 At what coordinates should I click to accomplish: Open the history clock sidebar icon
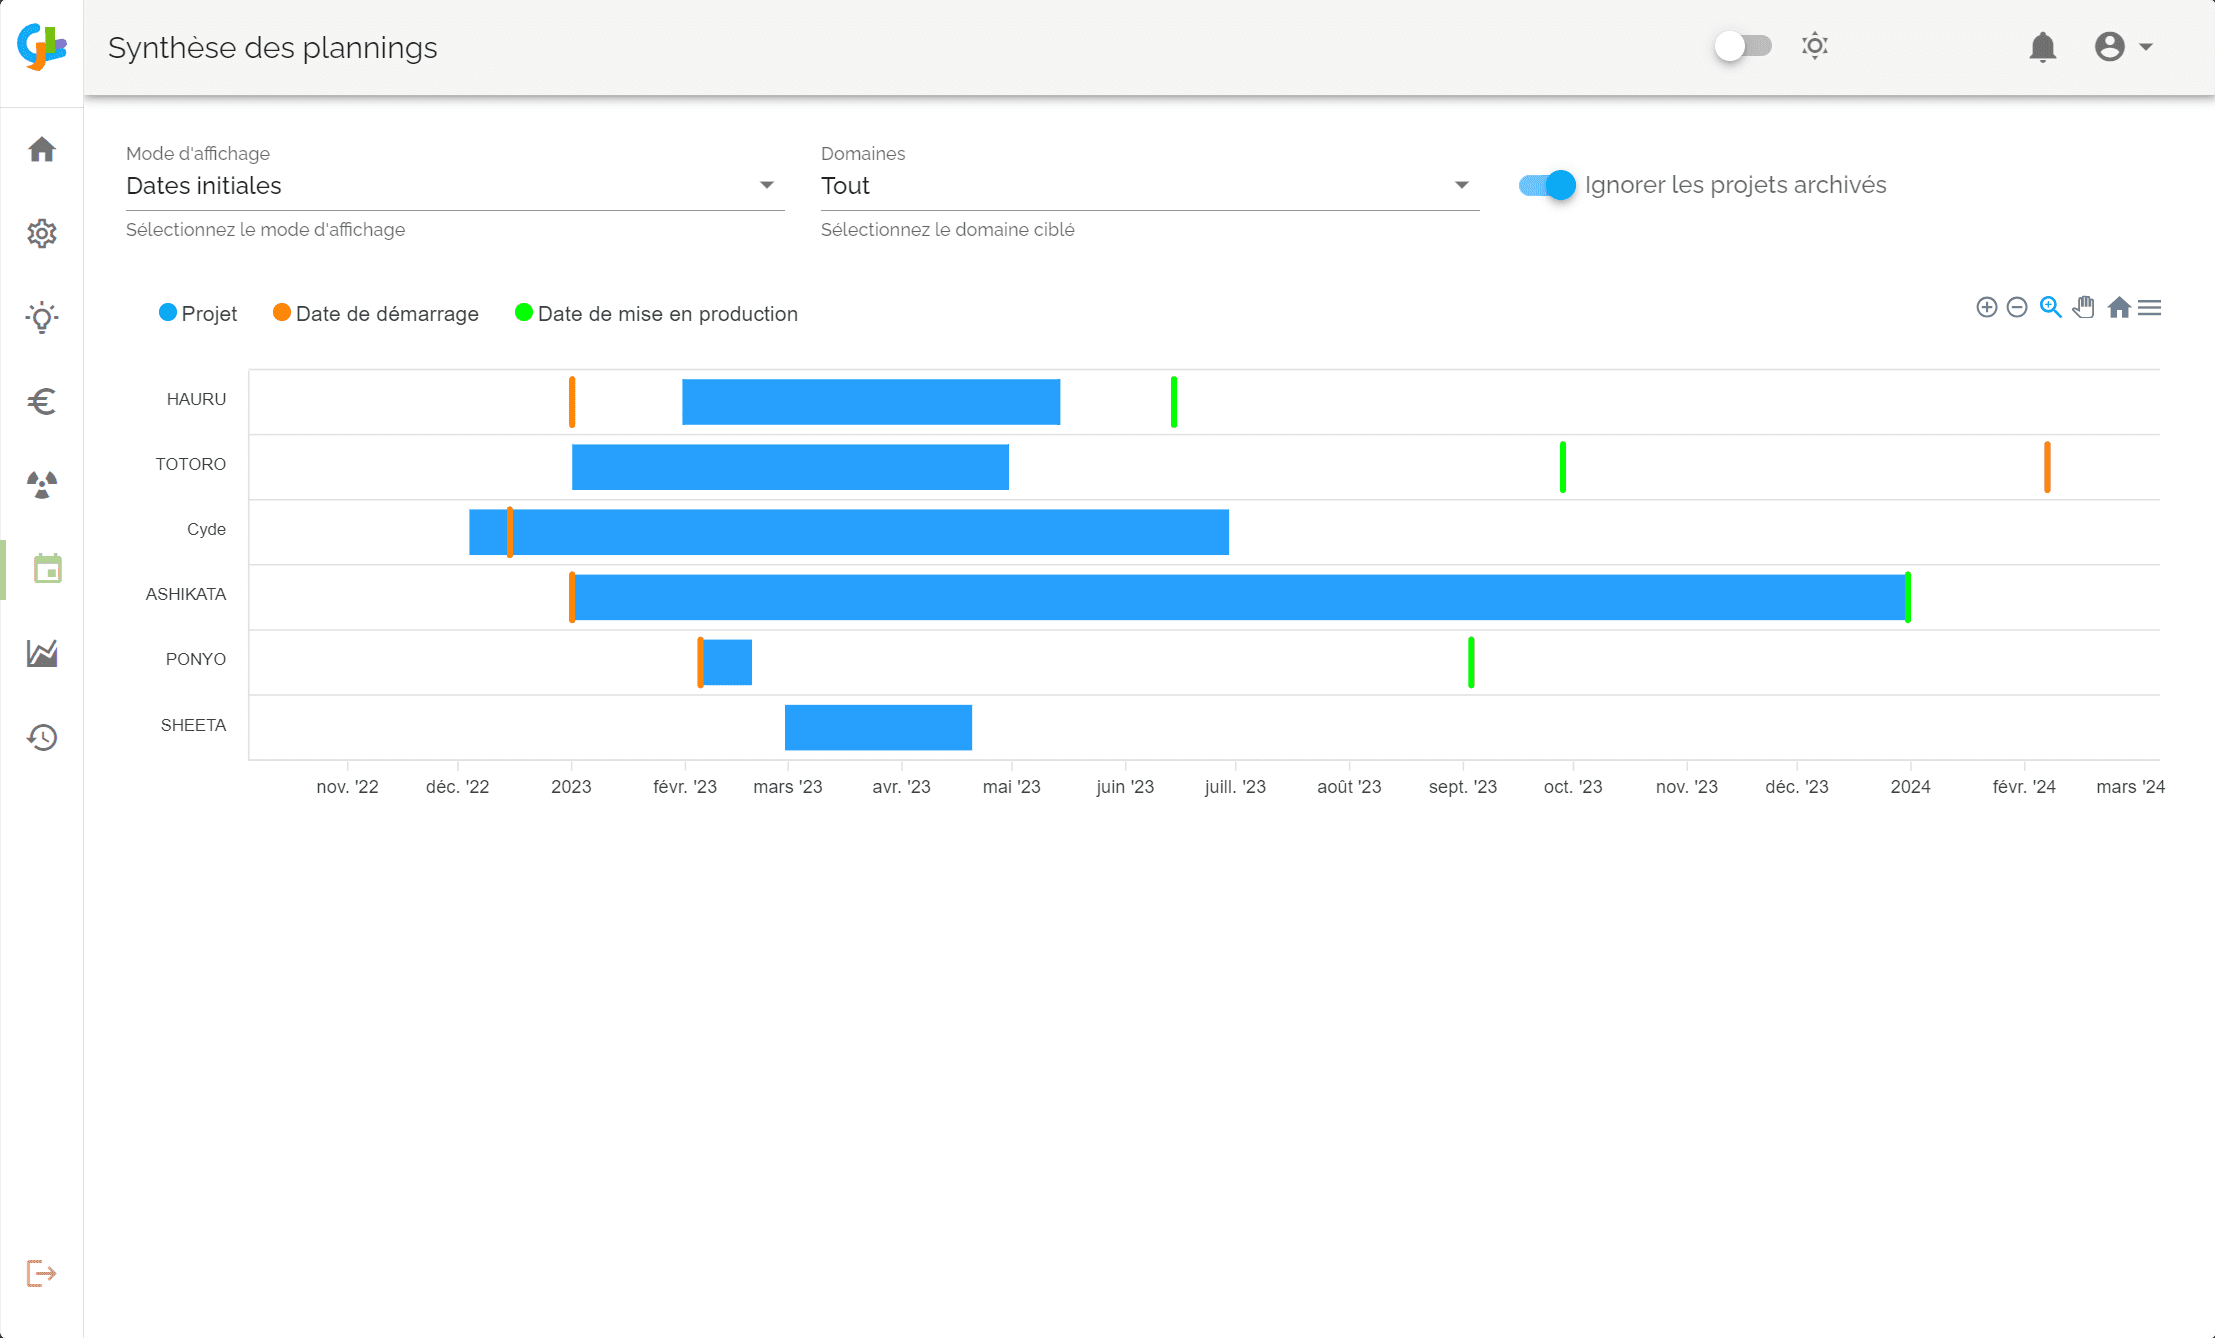tap(42, 738)
